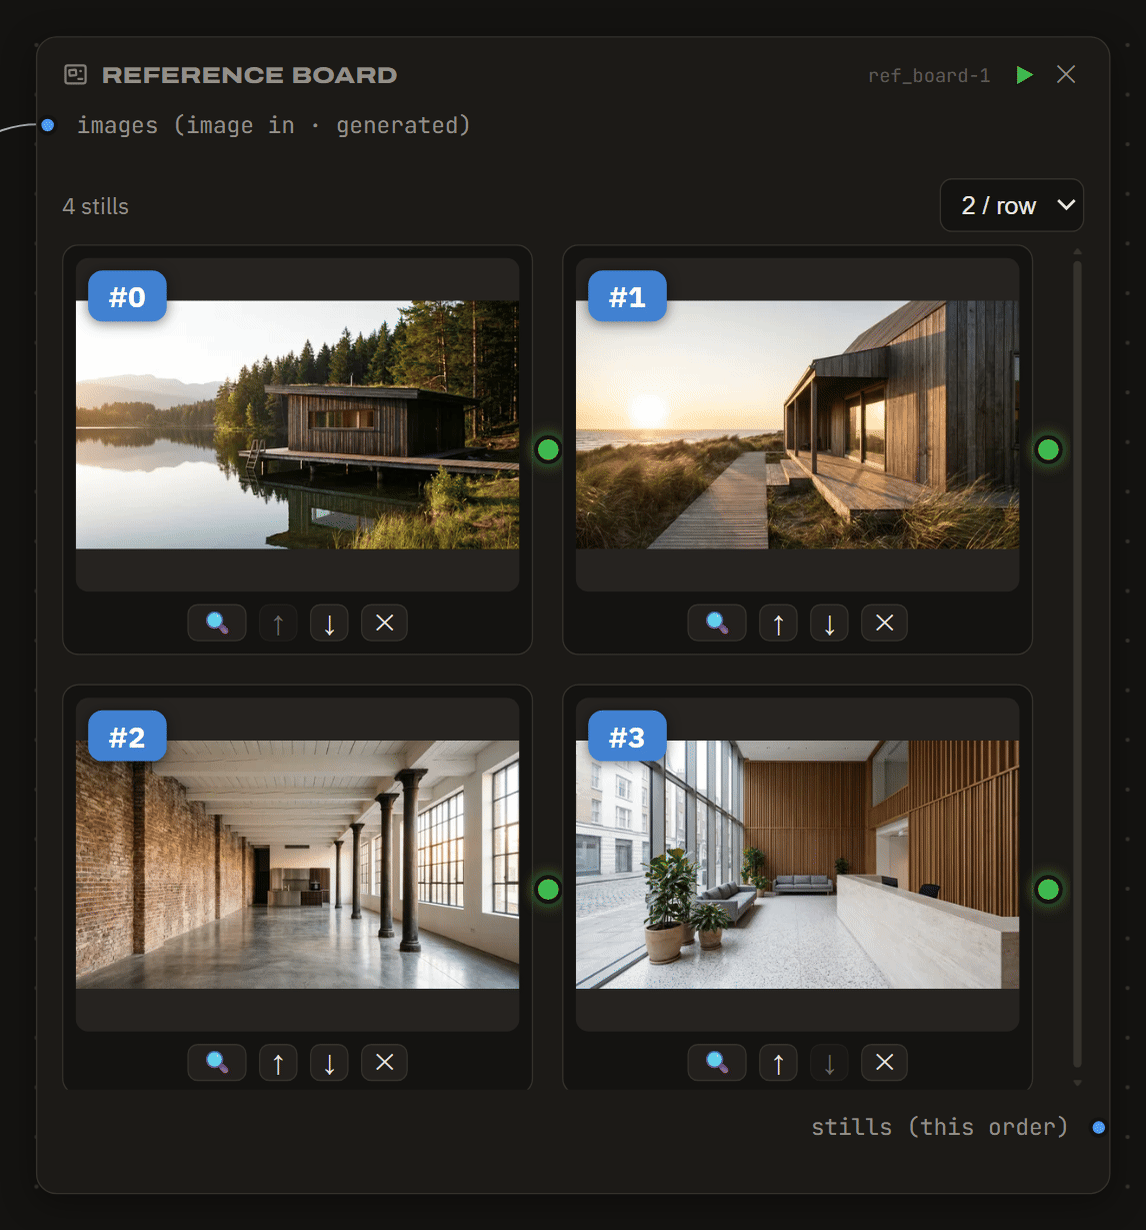Move still #2 up one slot
This screenshot has width=1146, height=1230.
point(278,1063)
